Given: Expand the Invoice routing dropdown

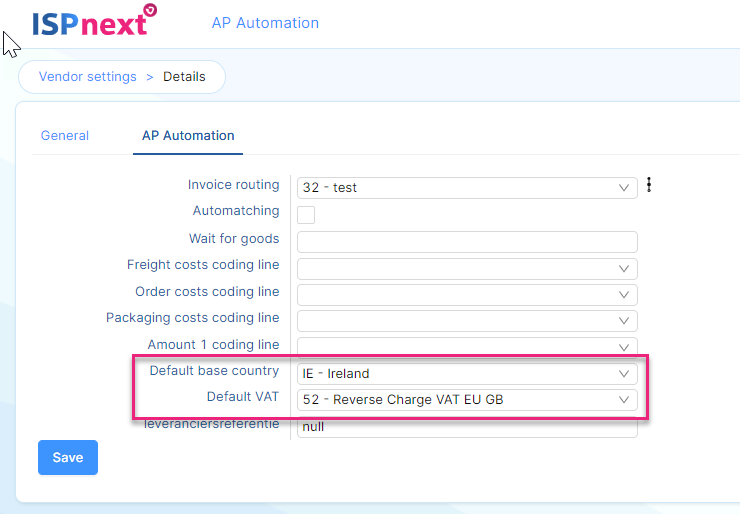Looking at the screenshot, I should (467, 187).
